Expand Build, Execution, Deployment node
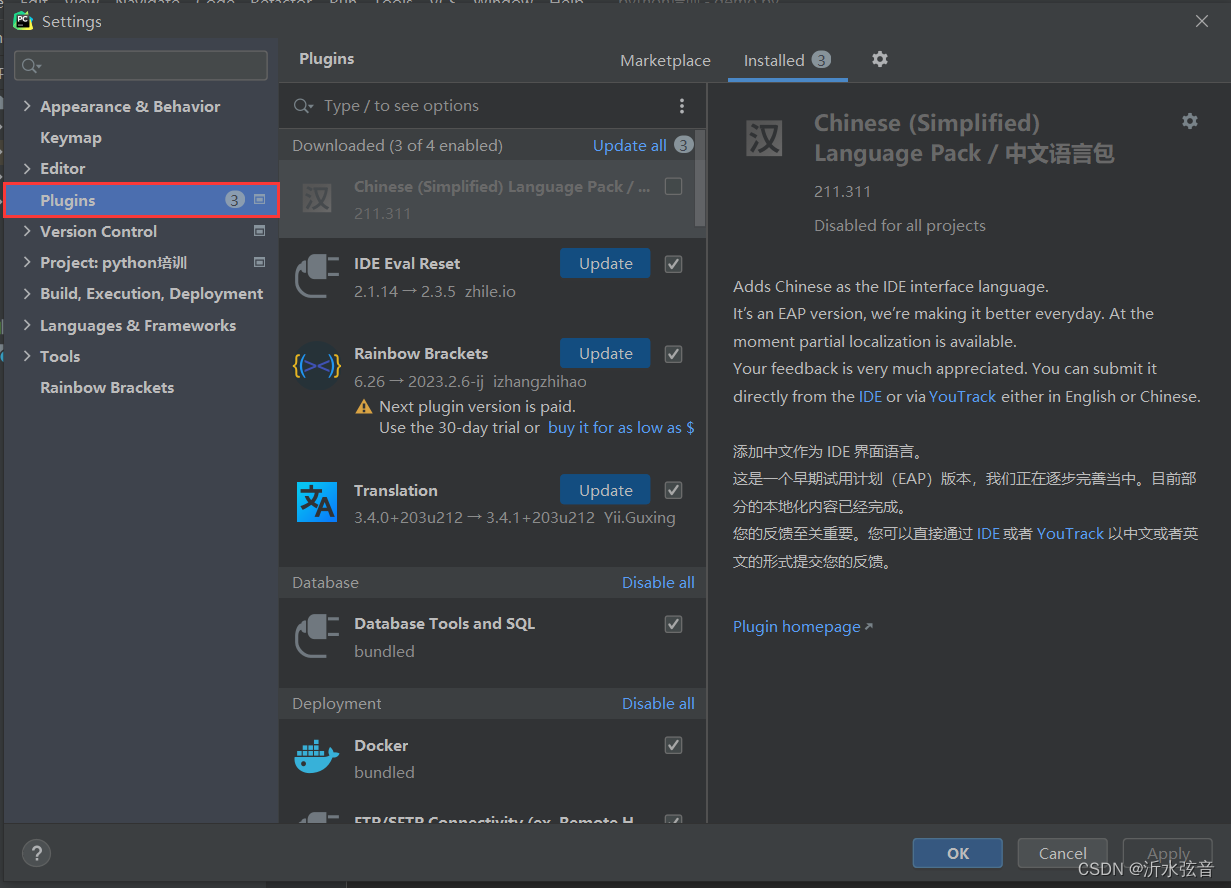 pos(27,294)
